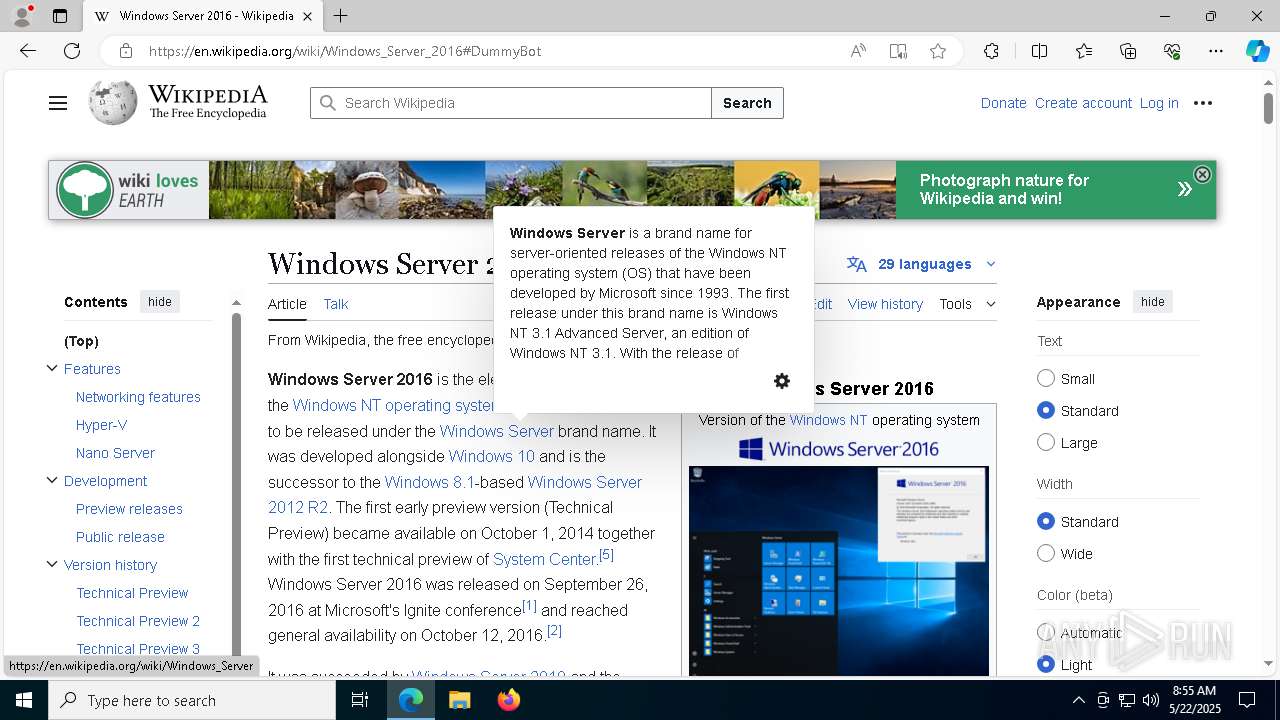Switch to the Article tab

287,304
